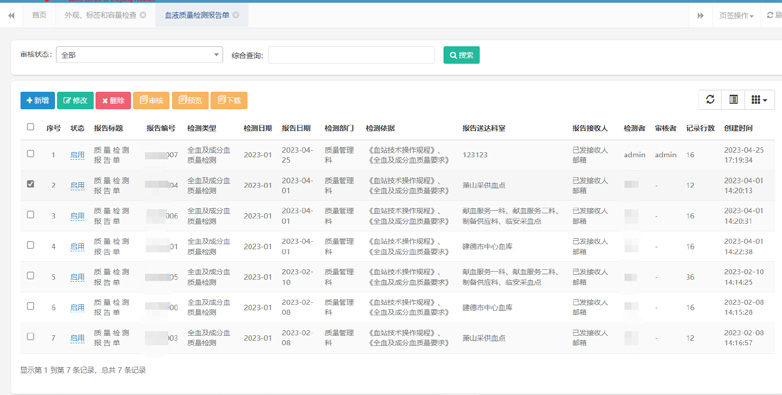
Task: Click the 启用 status link in row 7
Action: click(x=77, y=338)
